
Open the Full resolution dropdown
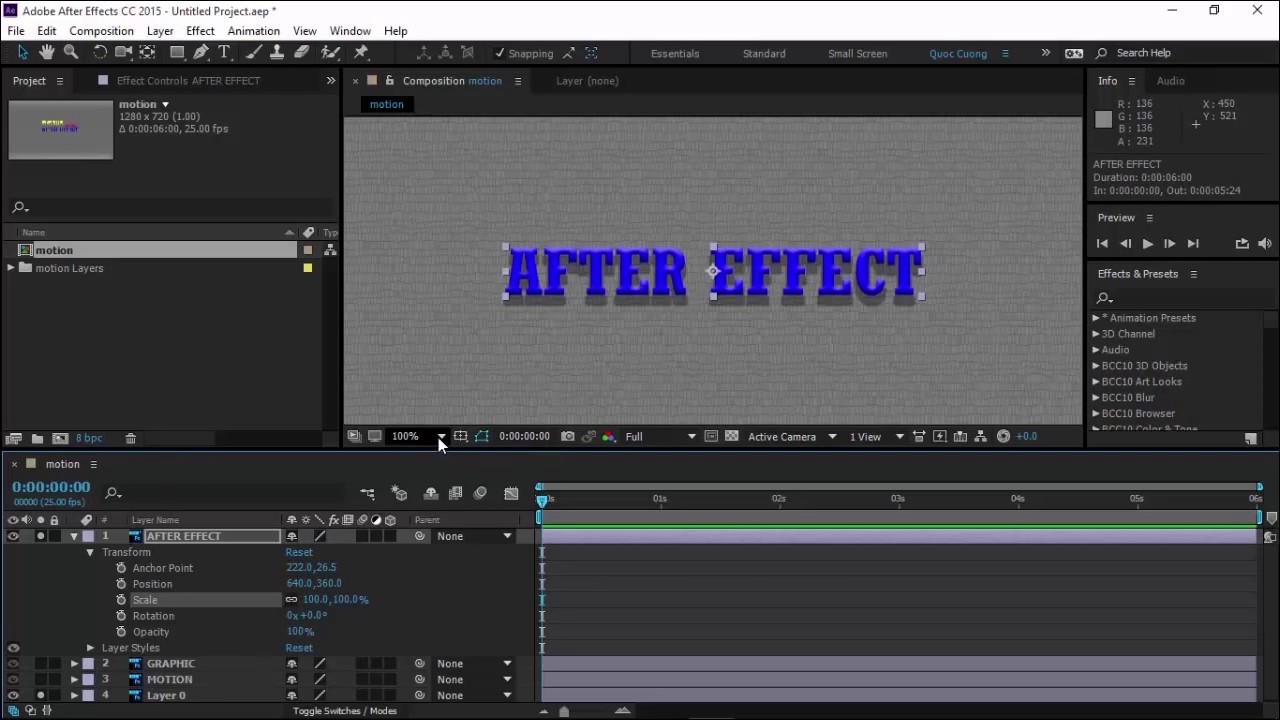tap(660, 437)
